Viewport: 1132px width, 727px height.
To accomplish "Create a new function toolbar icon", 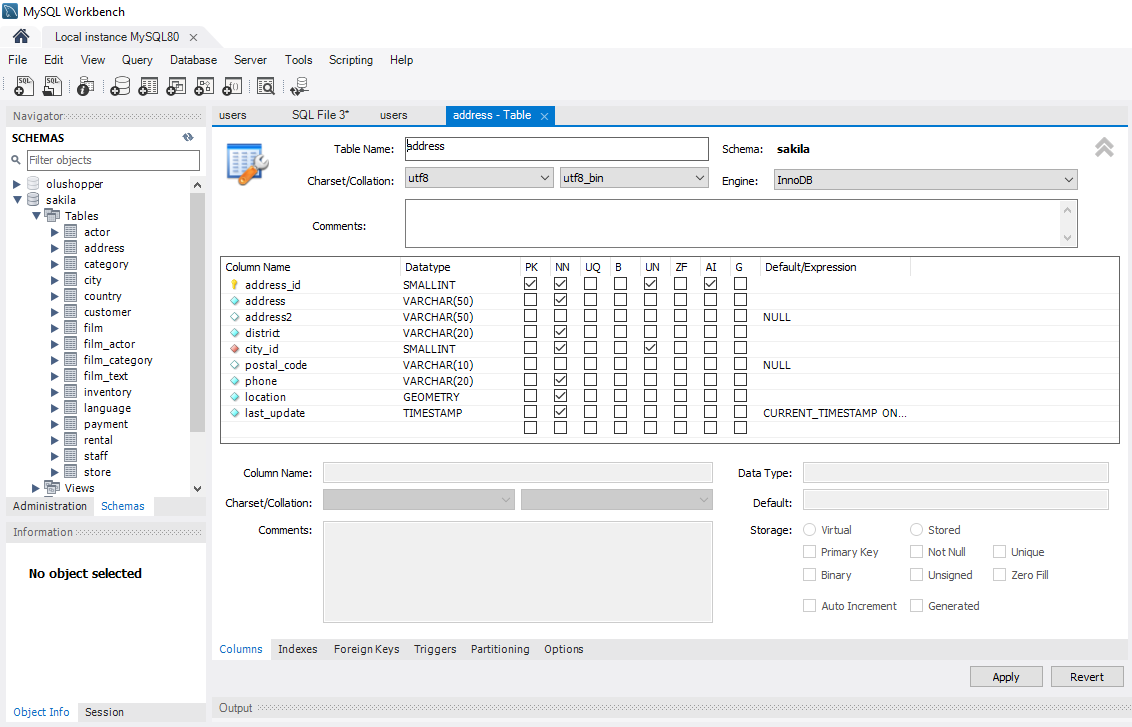I will tap(232, 87).
